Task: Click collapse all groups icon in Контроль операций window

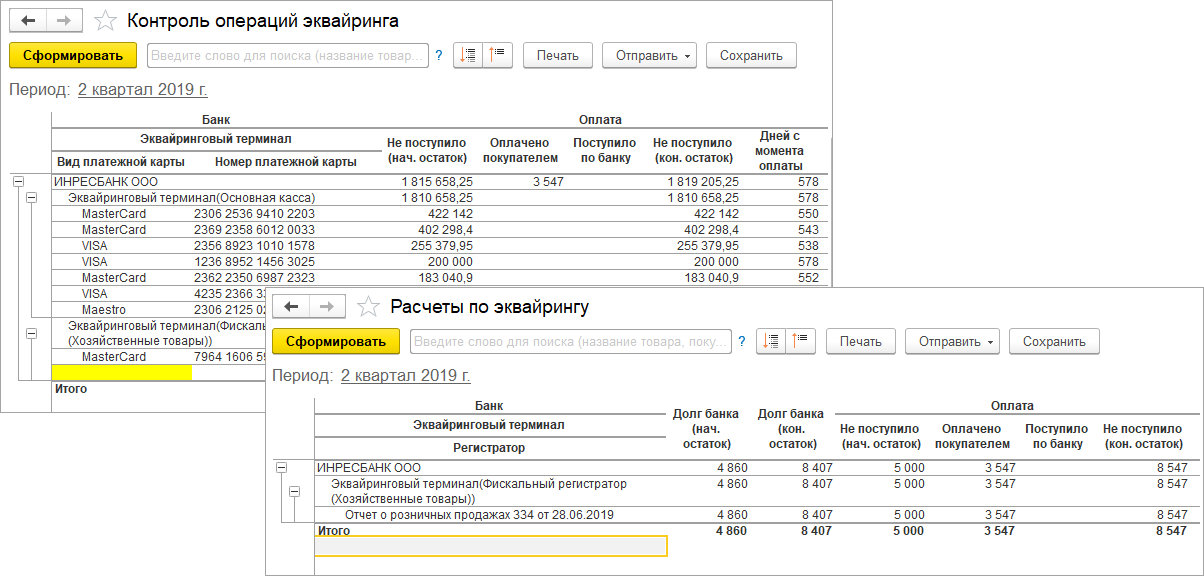Action: pos(497,55)
